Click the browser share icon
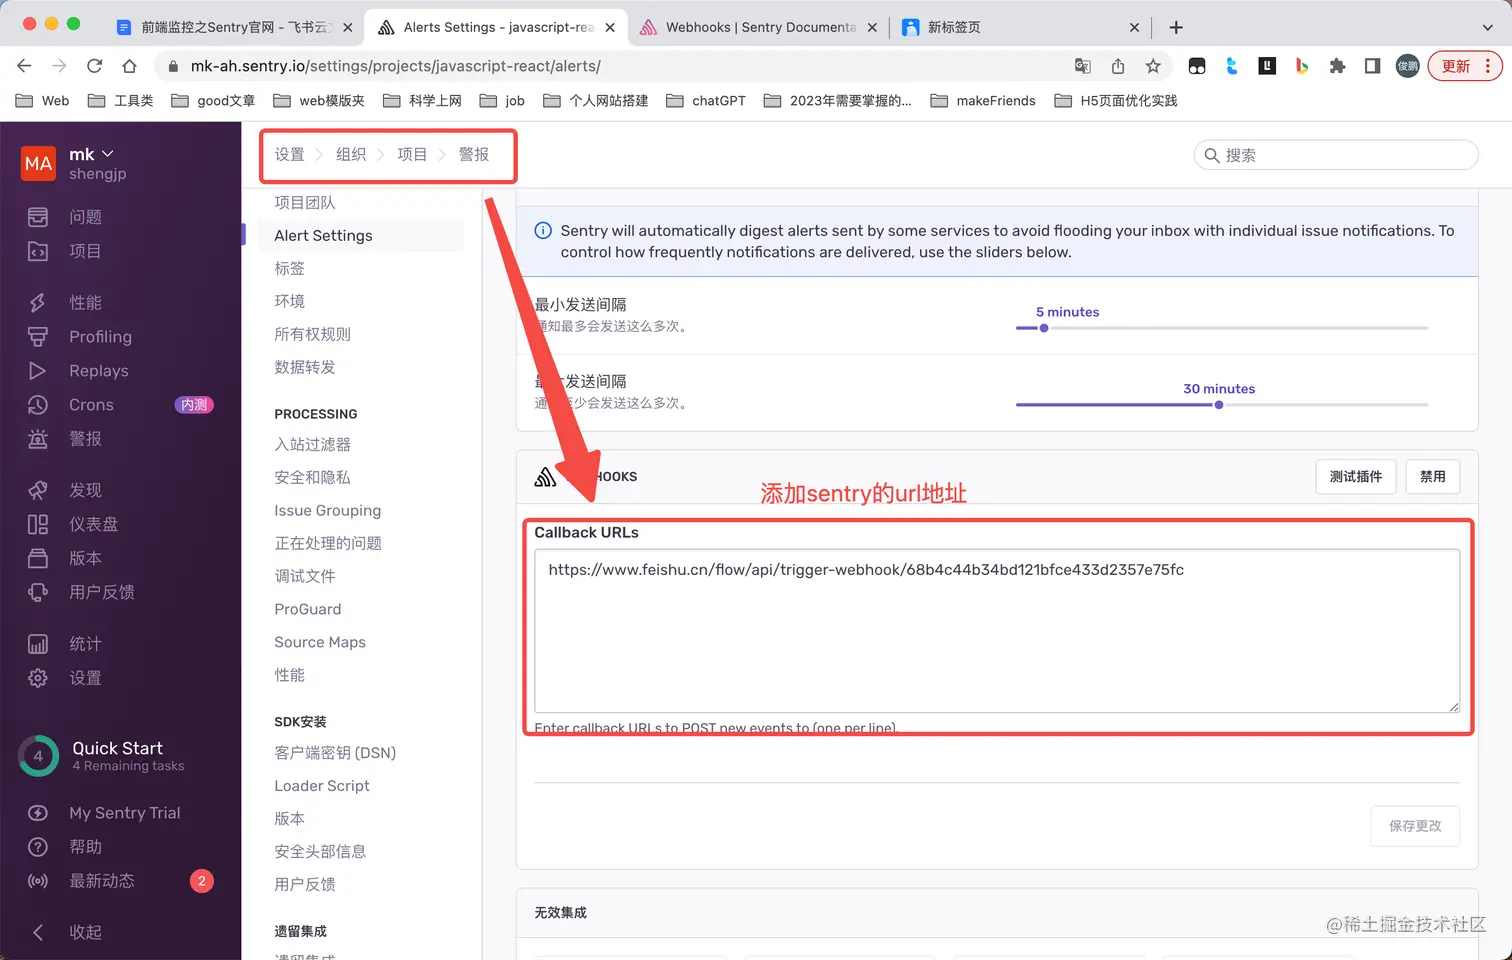This screenshot has width=1512, height=960. click(x=1118, y=66)
